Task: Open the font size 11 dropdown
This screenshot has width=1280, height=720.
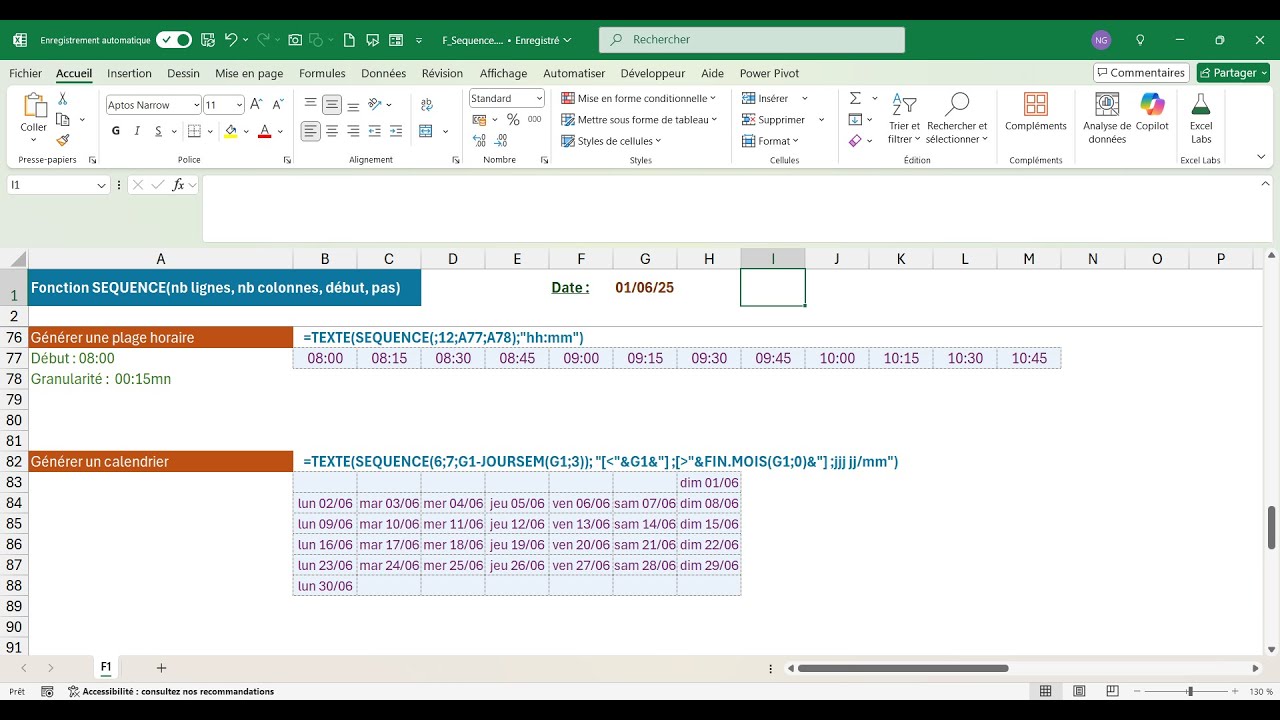Action: [239, 105]
